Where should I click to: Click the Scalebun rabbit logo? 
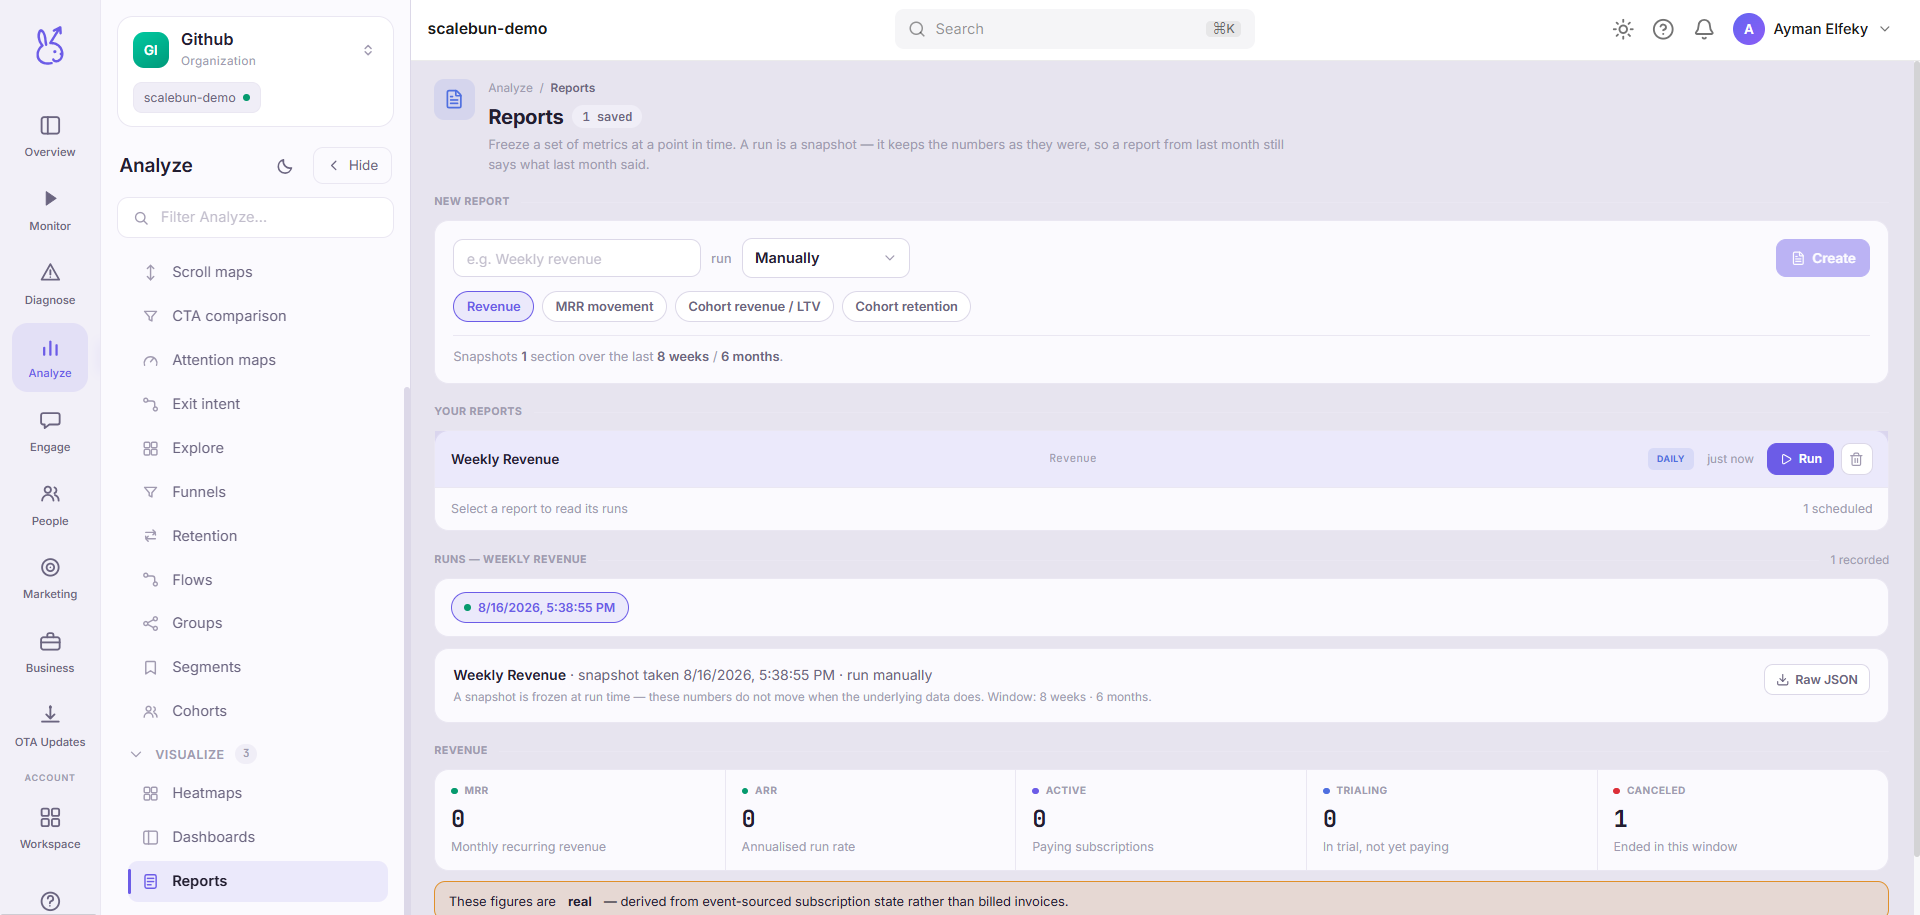tap(50, 46)
